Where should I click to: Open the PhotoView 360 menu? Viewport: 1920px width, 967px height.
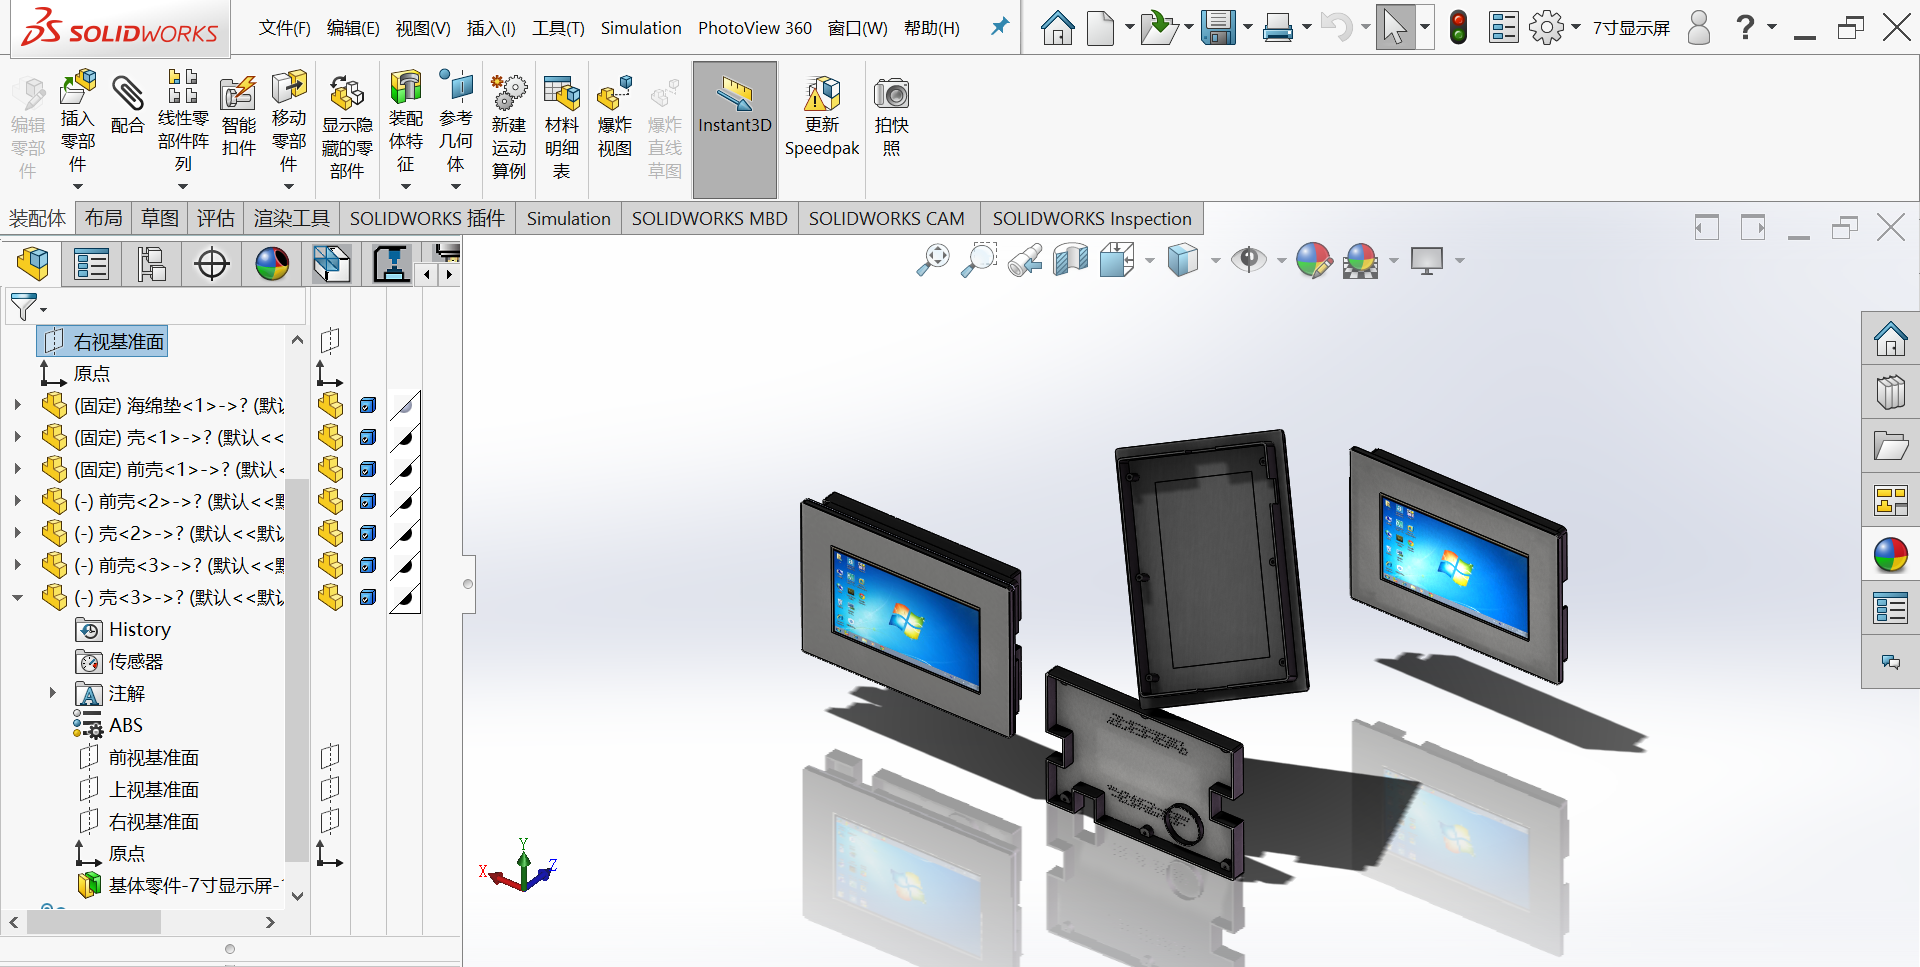755,28
